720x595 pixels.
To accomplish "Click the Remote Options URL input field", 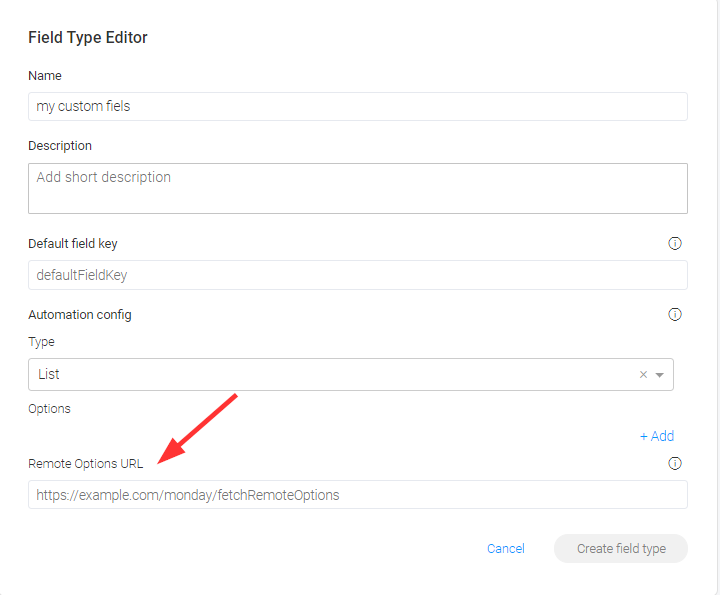I will tap(358, 495).
